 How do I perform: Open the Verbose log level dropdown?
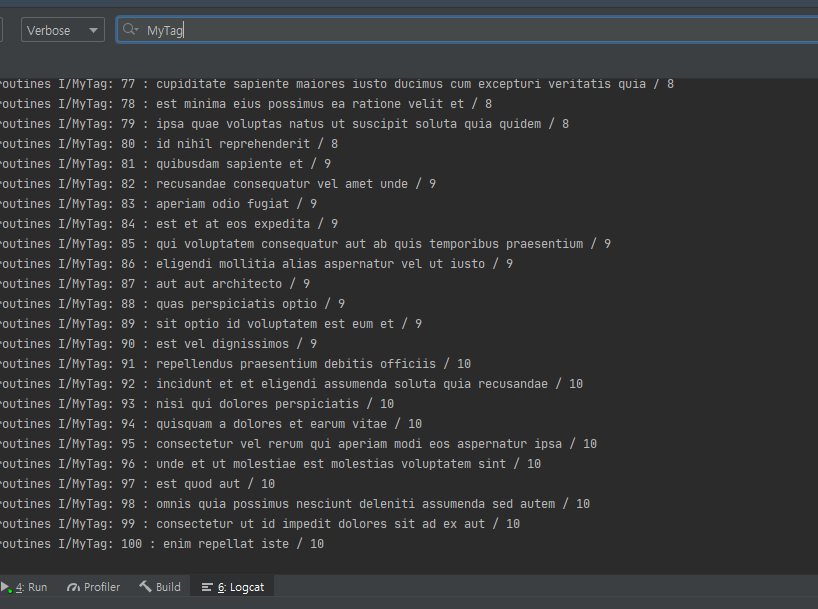(x=63, y=30)
